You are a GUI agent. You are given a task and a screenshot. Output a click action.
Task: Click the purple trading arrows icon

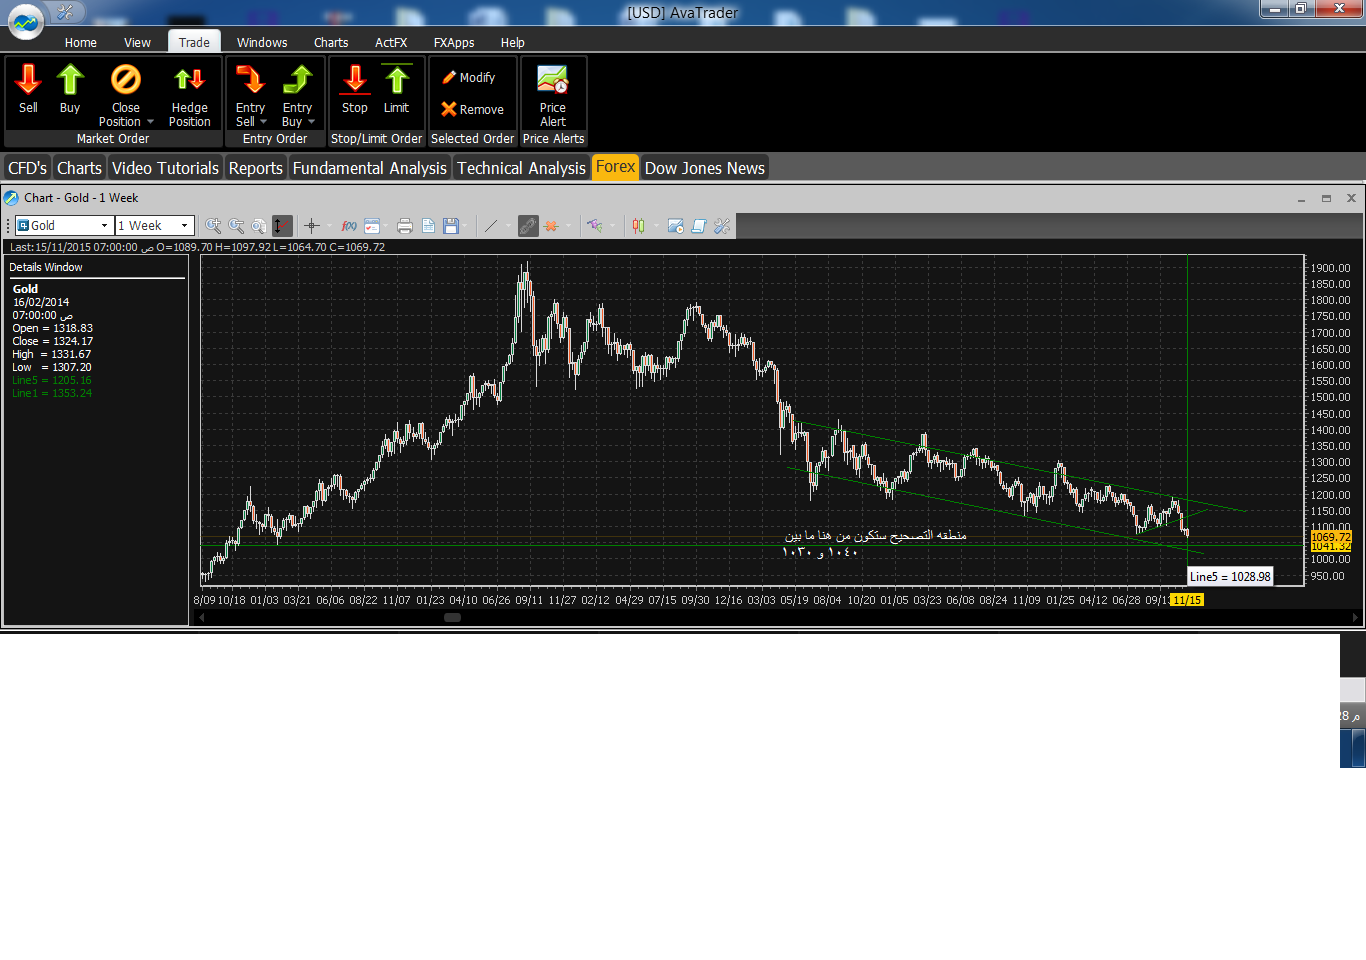click(596, 226)
